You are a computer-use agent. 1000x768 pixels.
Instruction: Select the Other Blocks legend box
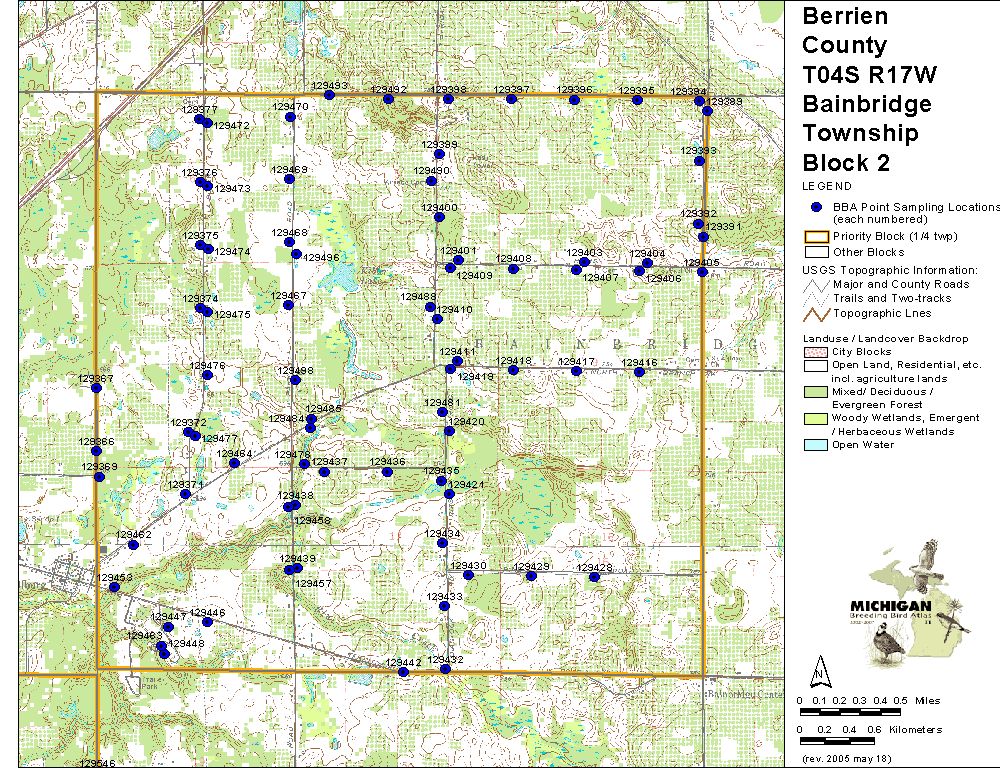[x=817, y=252]
